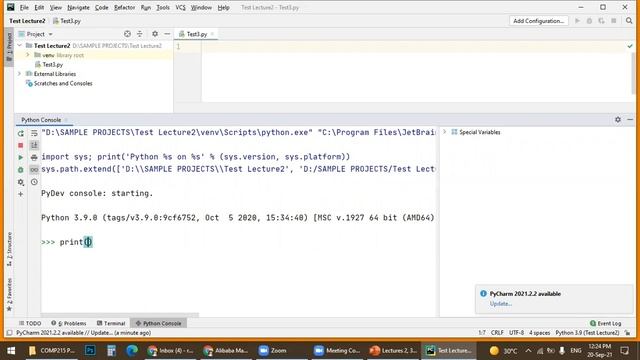640x360 pixels.
Task: Toggle the Favorites side panel
Action: (x=9, y=295)
